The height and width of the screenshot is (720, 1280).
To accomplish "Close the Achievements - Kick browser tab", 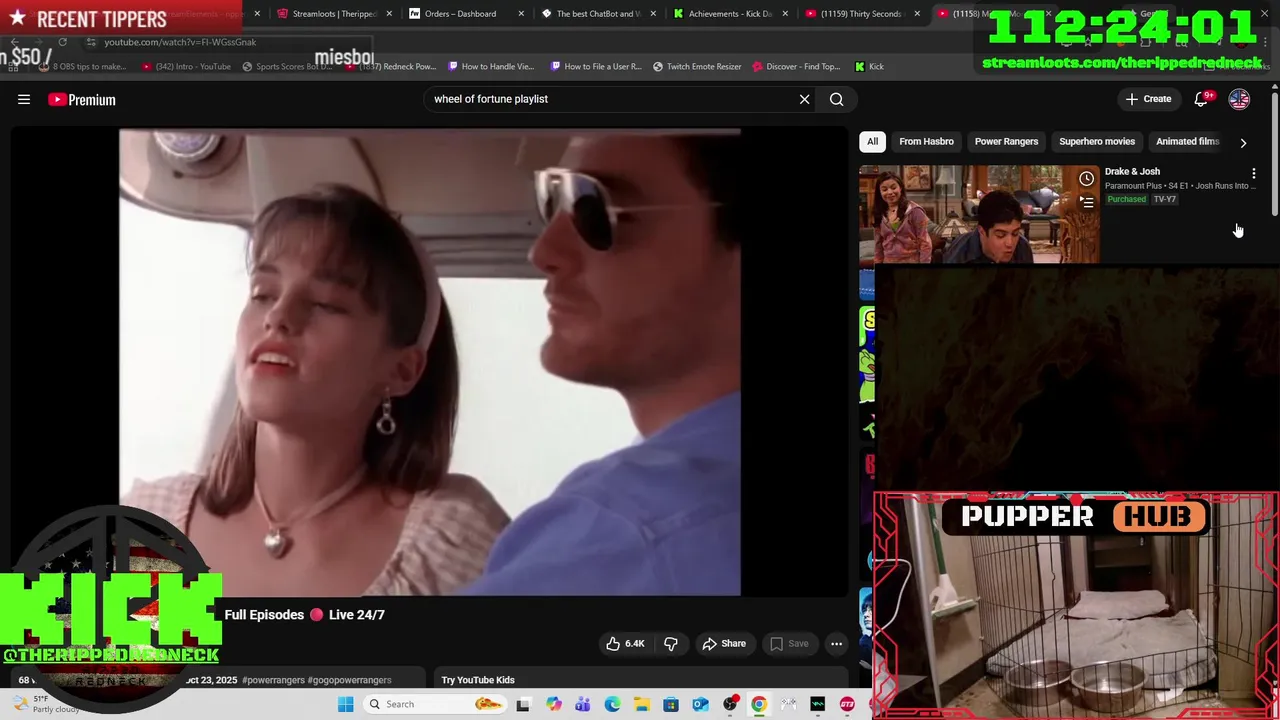I will pos(784,14).
